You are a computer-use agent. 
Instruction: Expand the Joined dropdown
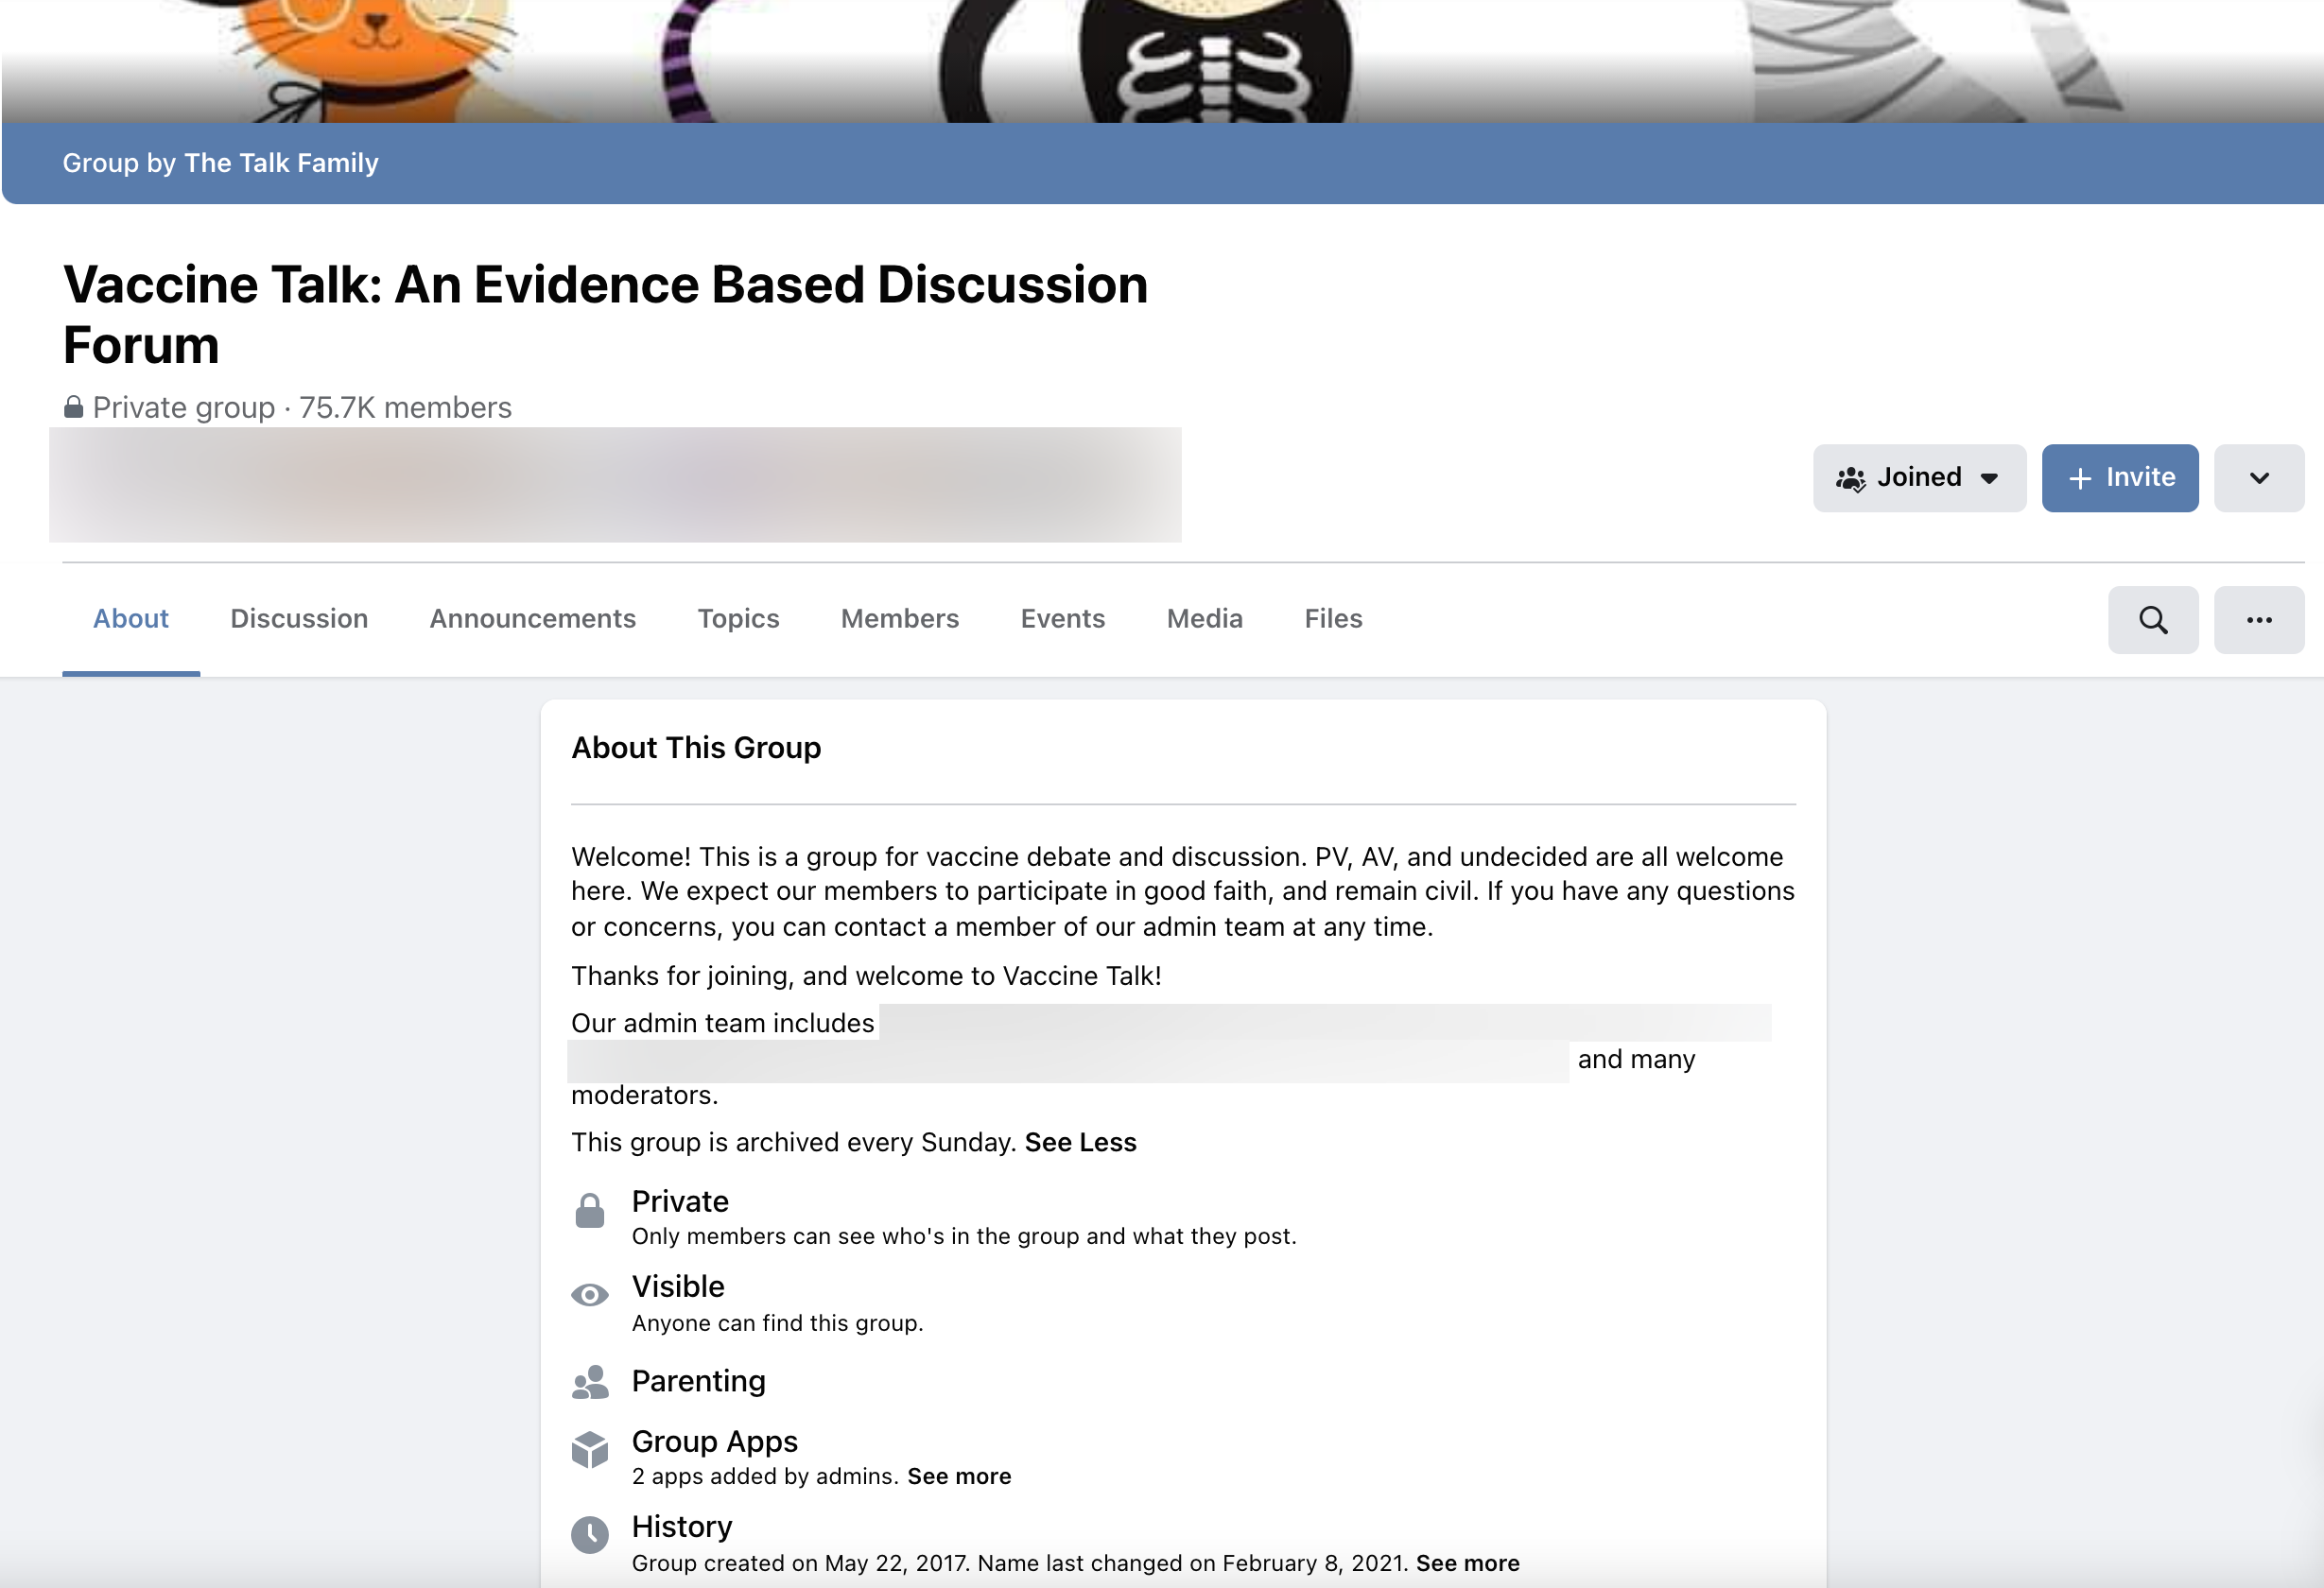coord(1988,478)
